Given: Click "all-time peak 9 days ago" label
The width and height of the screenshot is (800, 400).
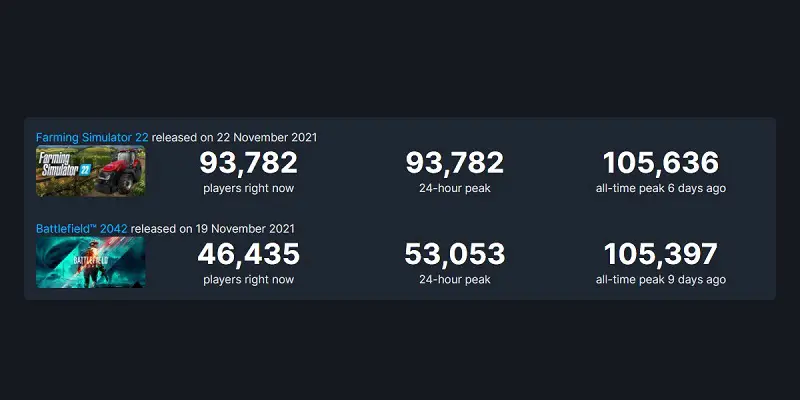Looking at the screenshot, I should coord(661,279).
